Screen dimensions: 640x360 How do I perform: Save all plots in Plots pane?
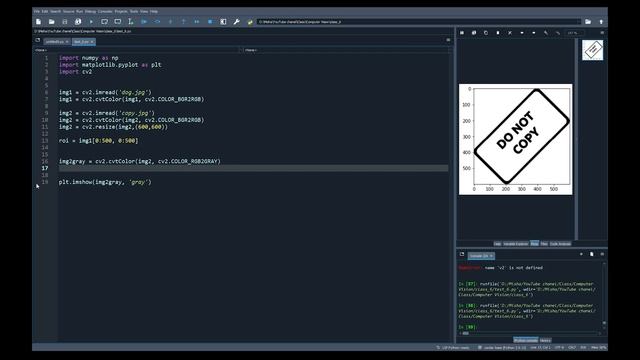474,33
